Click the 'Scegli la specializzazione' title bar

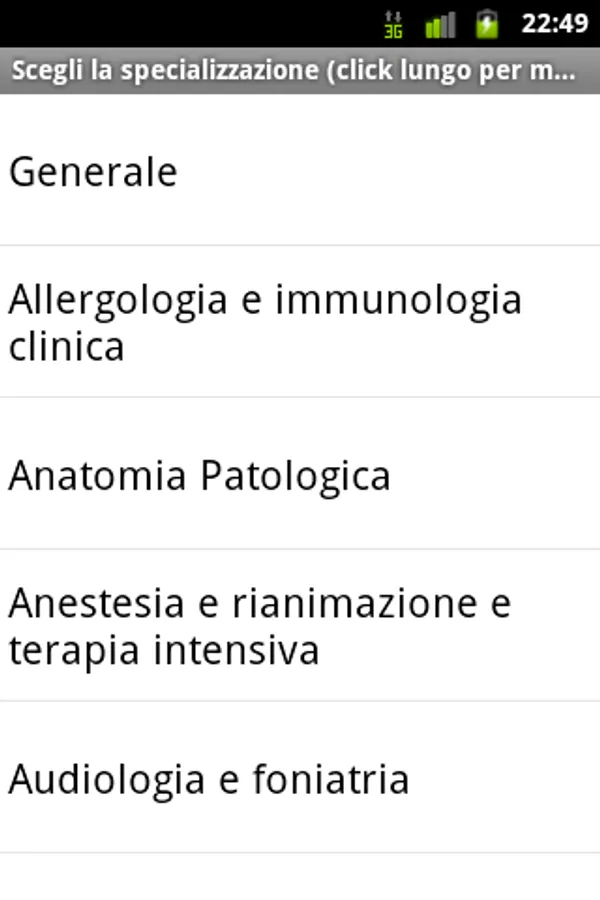point(300,71)
